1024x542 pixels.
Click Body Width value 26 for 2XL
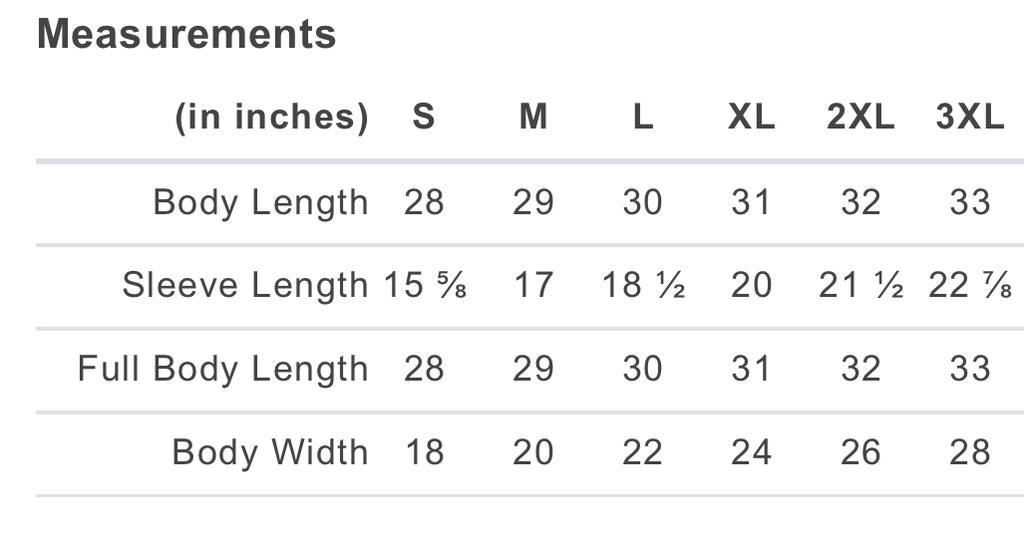click(861, 452)
